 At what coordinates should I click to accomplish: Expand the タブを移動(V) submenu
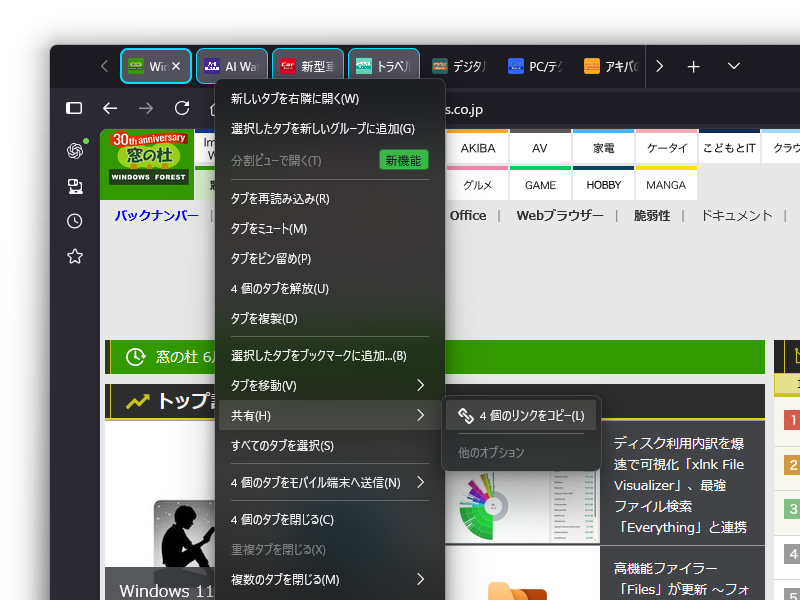pos(330,386)
